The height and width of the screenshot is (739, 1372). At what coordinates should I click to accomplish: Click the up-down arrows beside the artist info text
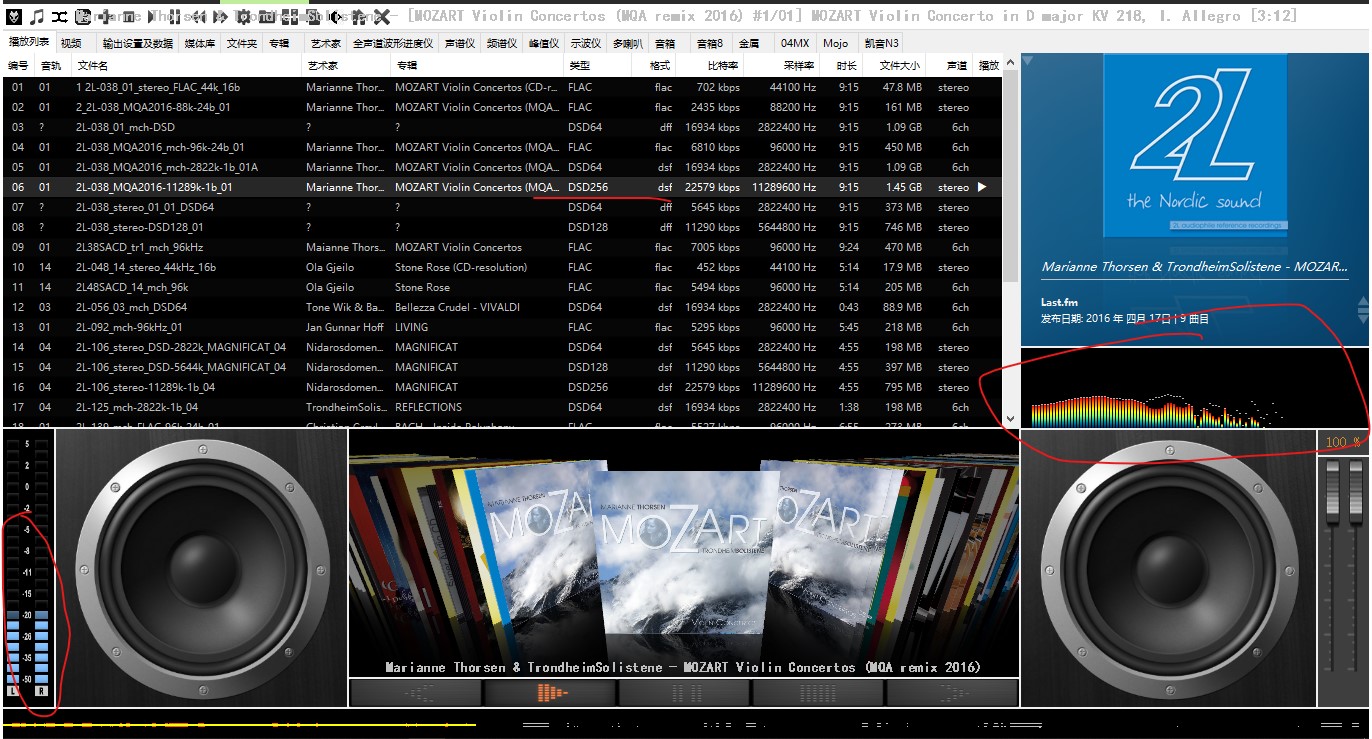[x=1362, y=311]
